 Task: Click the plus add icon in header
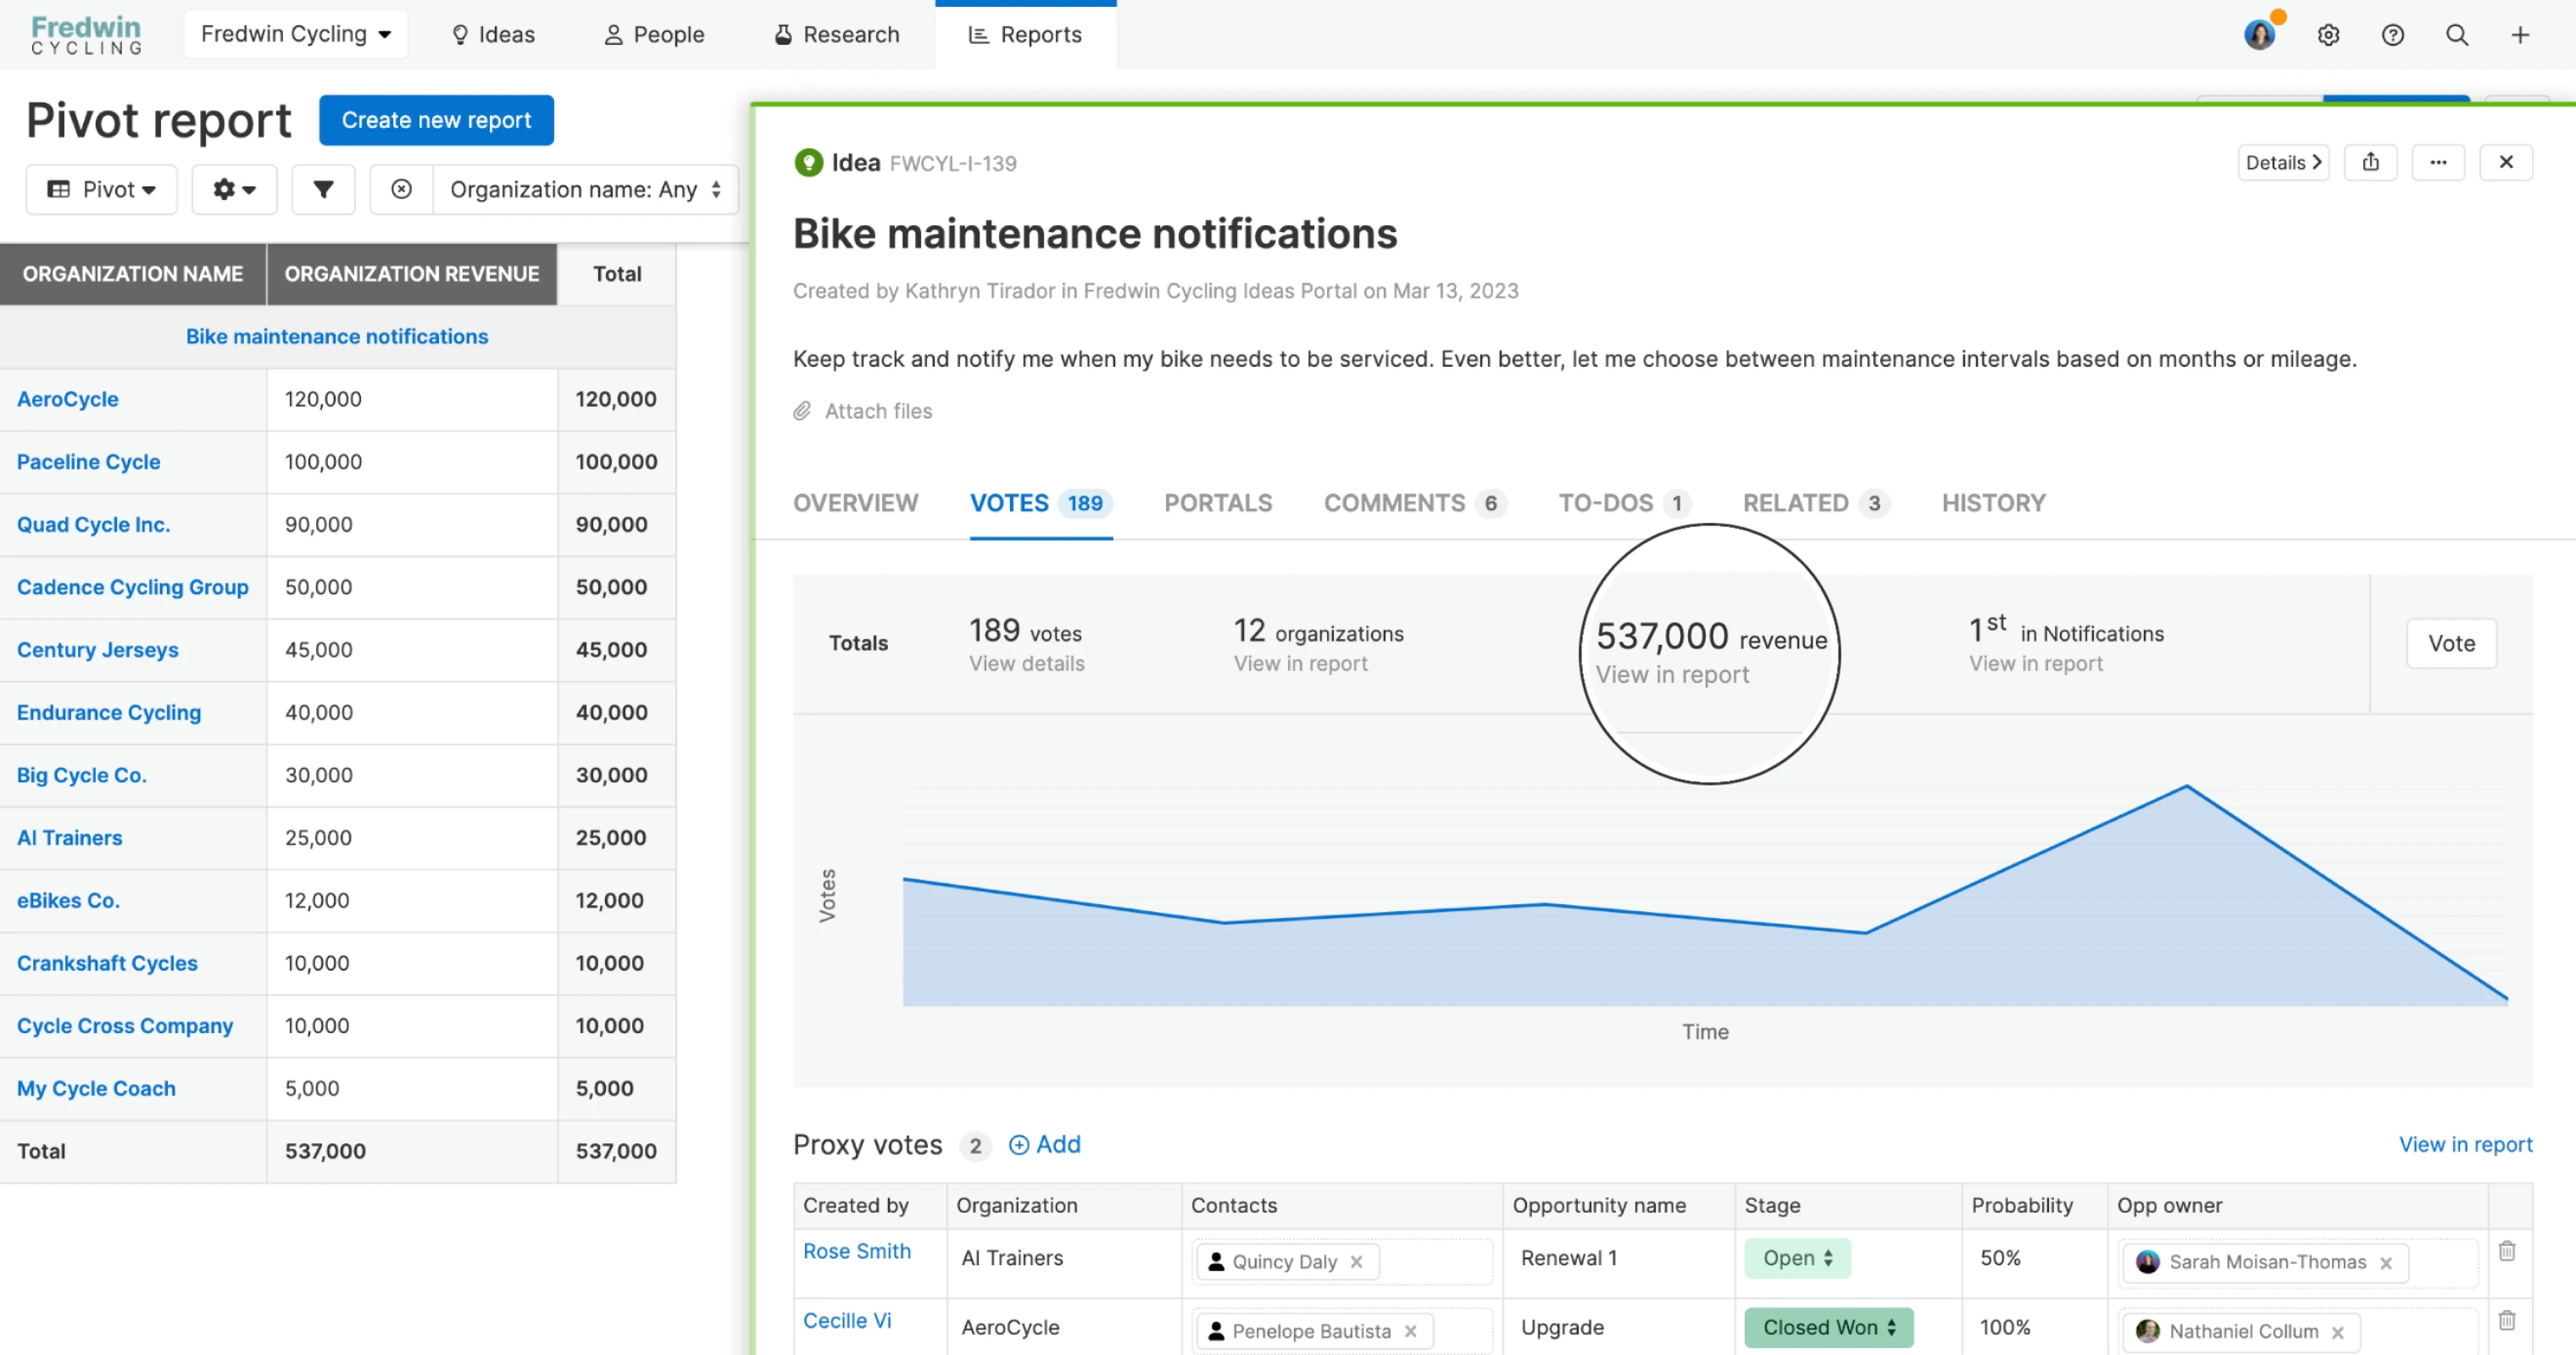point(2520,35)
